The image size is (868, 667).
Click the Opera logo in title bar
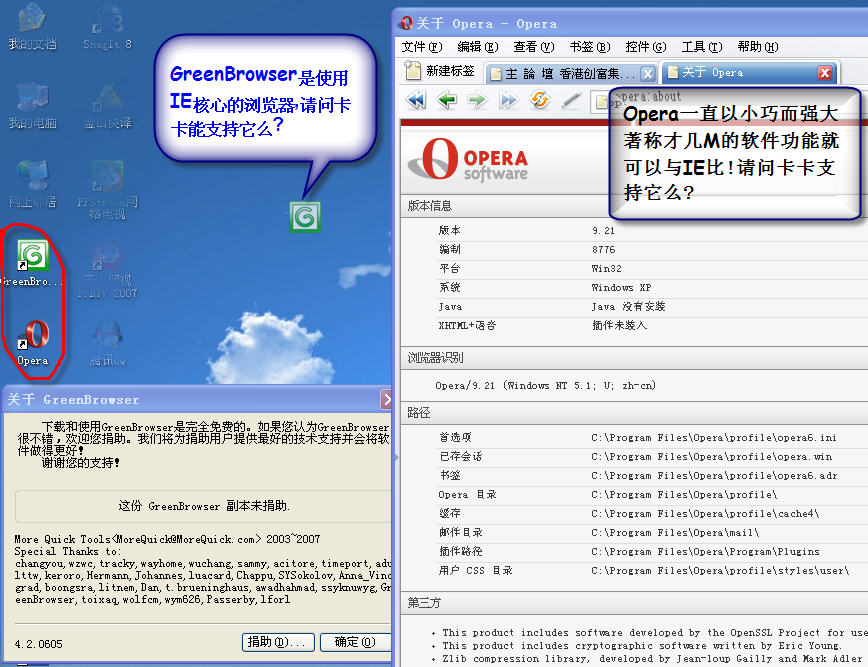(406, 23)
